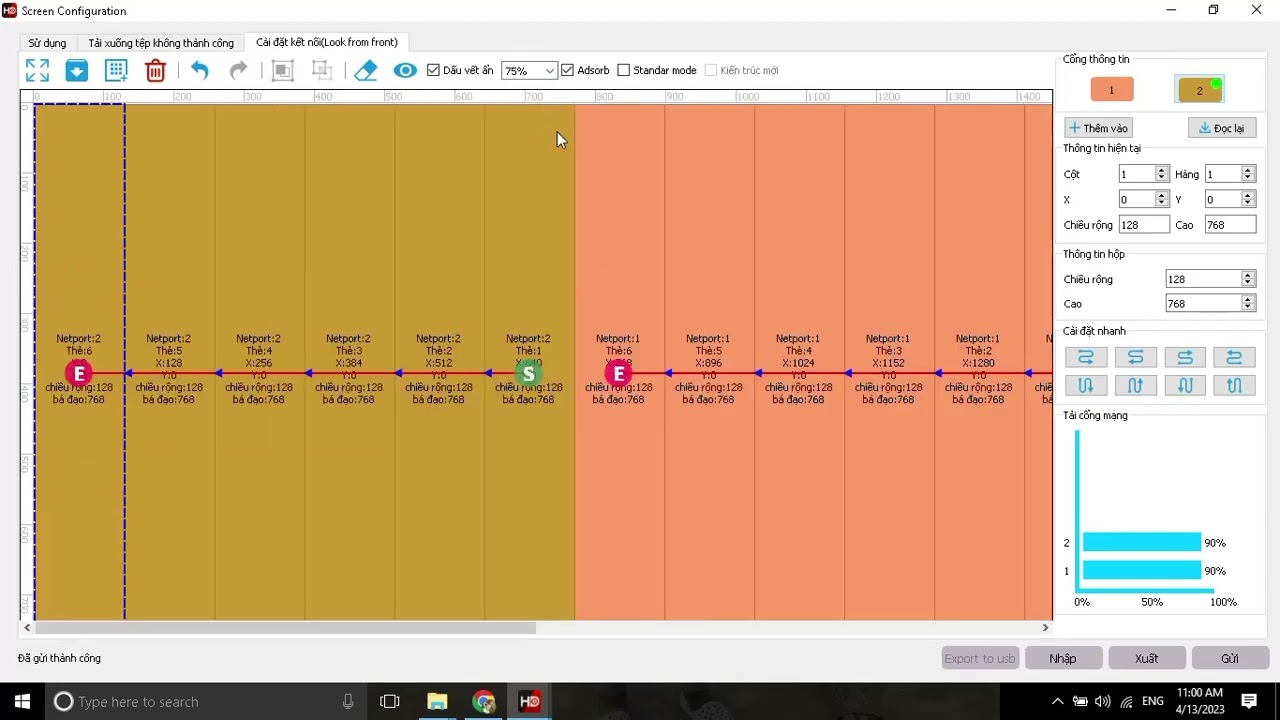Click the Gửi send button
The height and width of the screenshot is (720, 1280).
1230,658
